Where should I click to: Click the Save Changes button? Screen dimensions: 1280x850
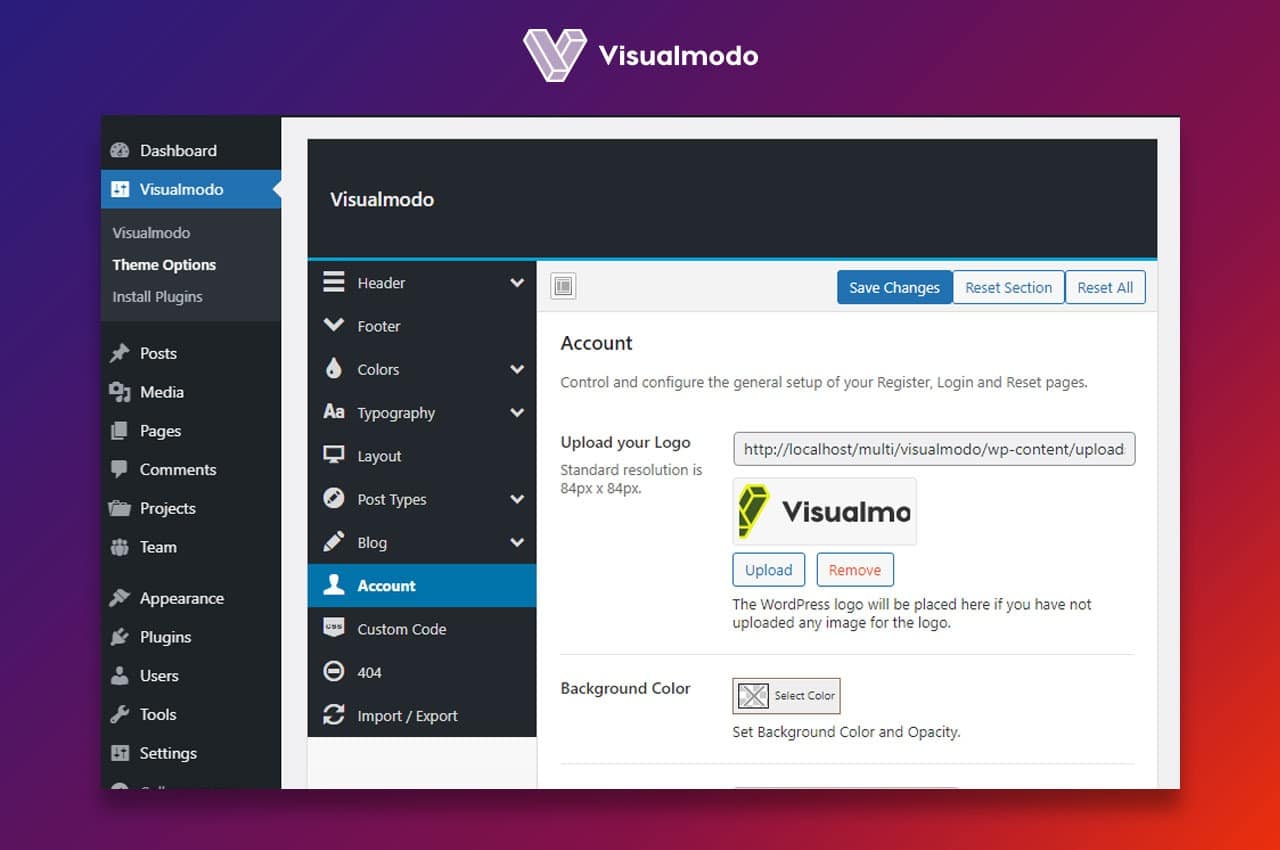point(894,287)
